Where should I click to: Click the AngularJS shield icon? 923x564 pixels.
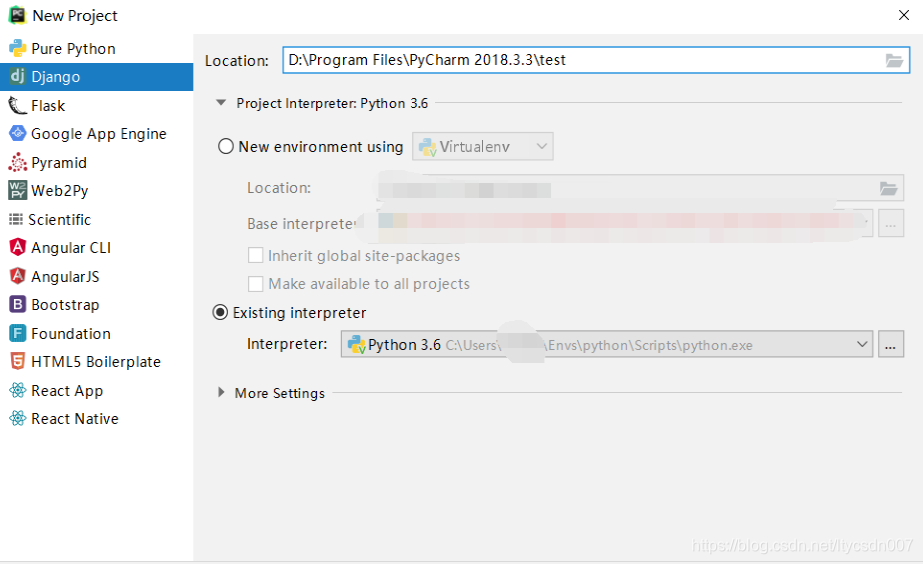[18, 276]
